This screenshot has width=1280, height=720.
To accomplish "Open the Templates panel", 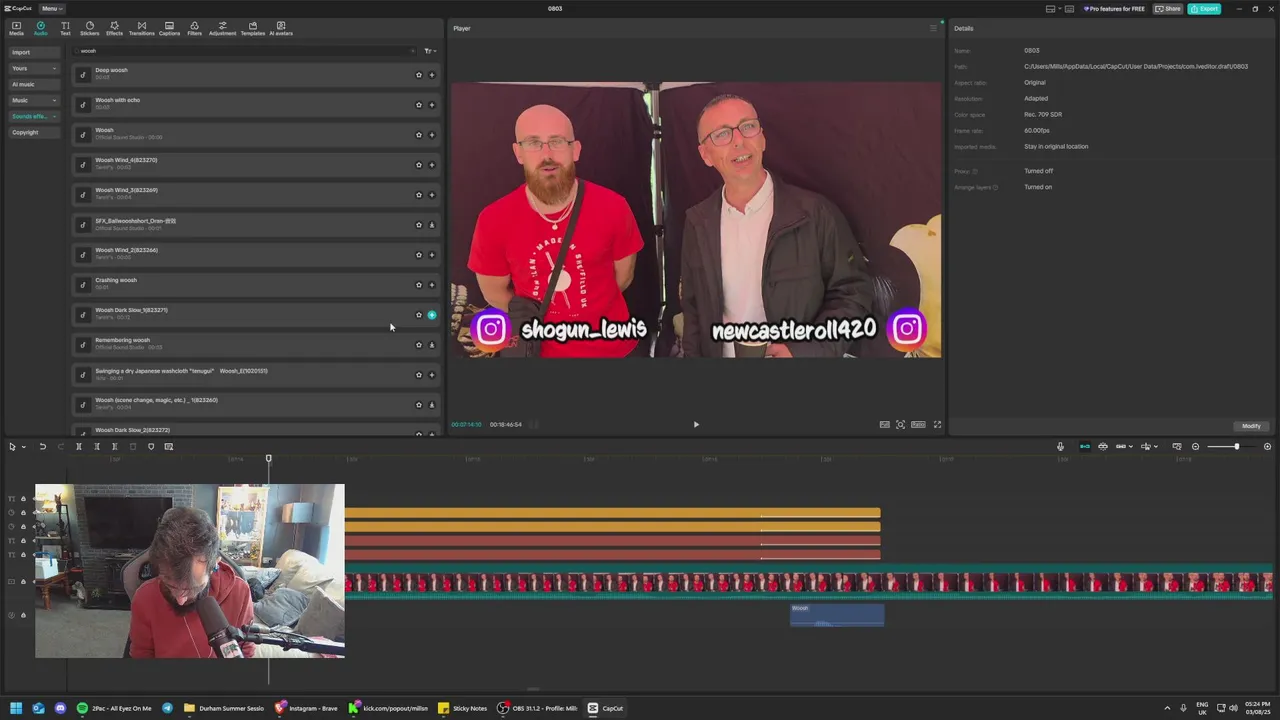I will [253, 28].
